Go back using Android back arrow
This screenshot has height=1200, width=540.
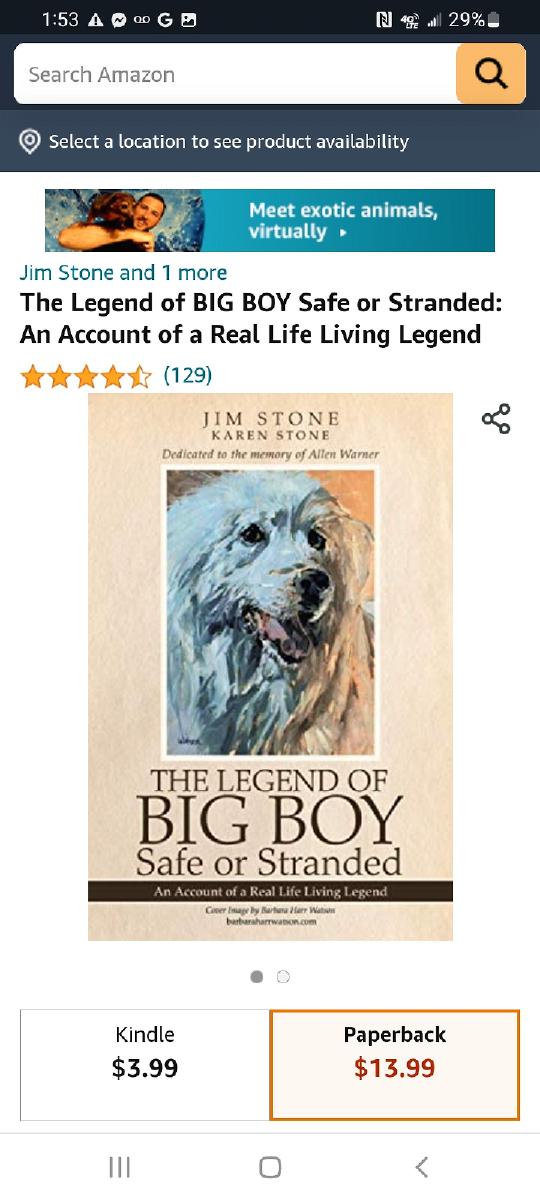click(421, 1166)
